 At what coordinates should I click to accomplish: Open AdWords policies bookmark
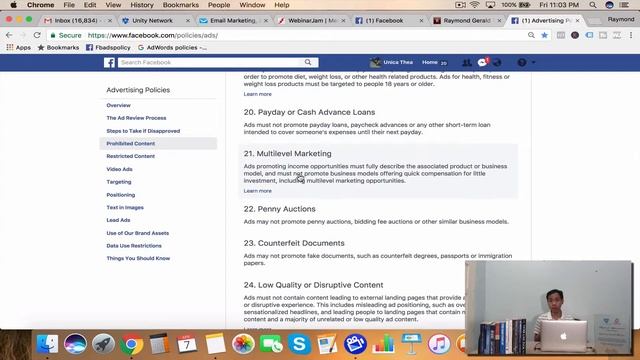click(172, 47)
